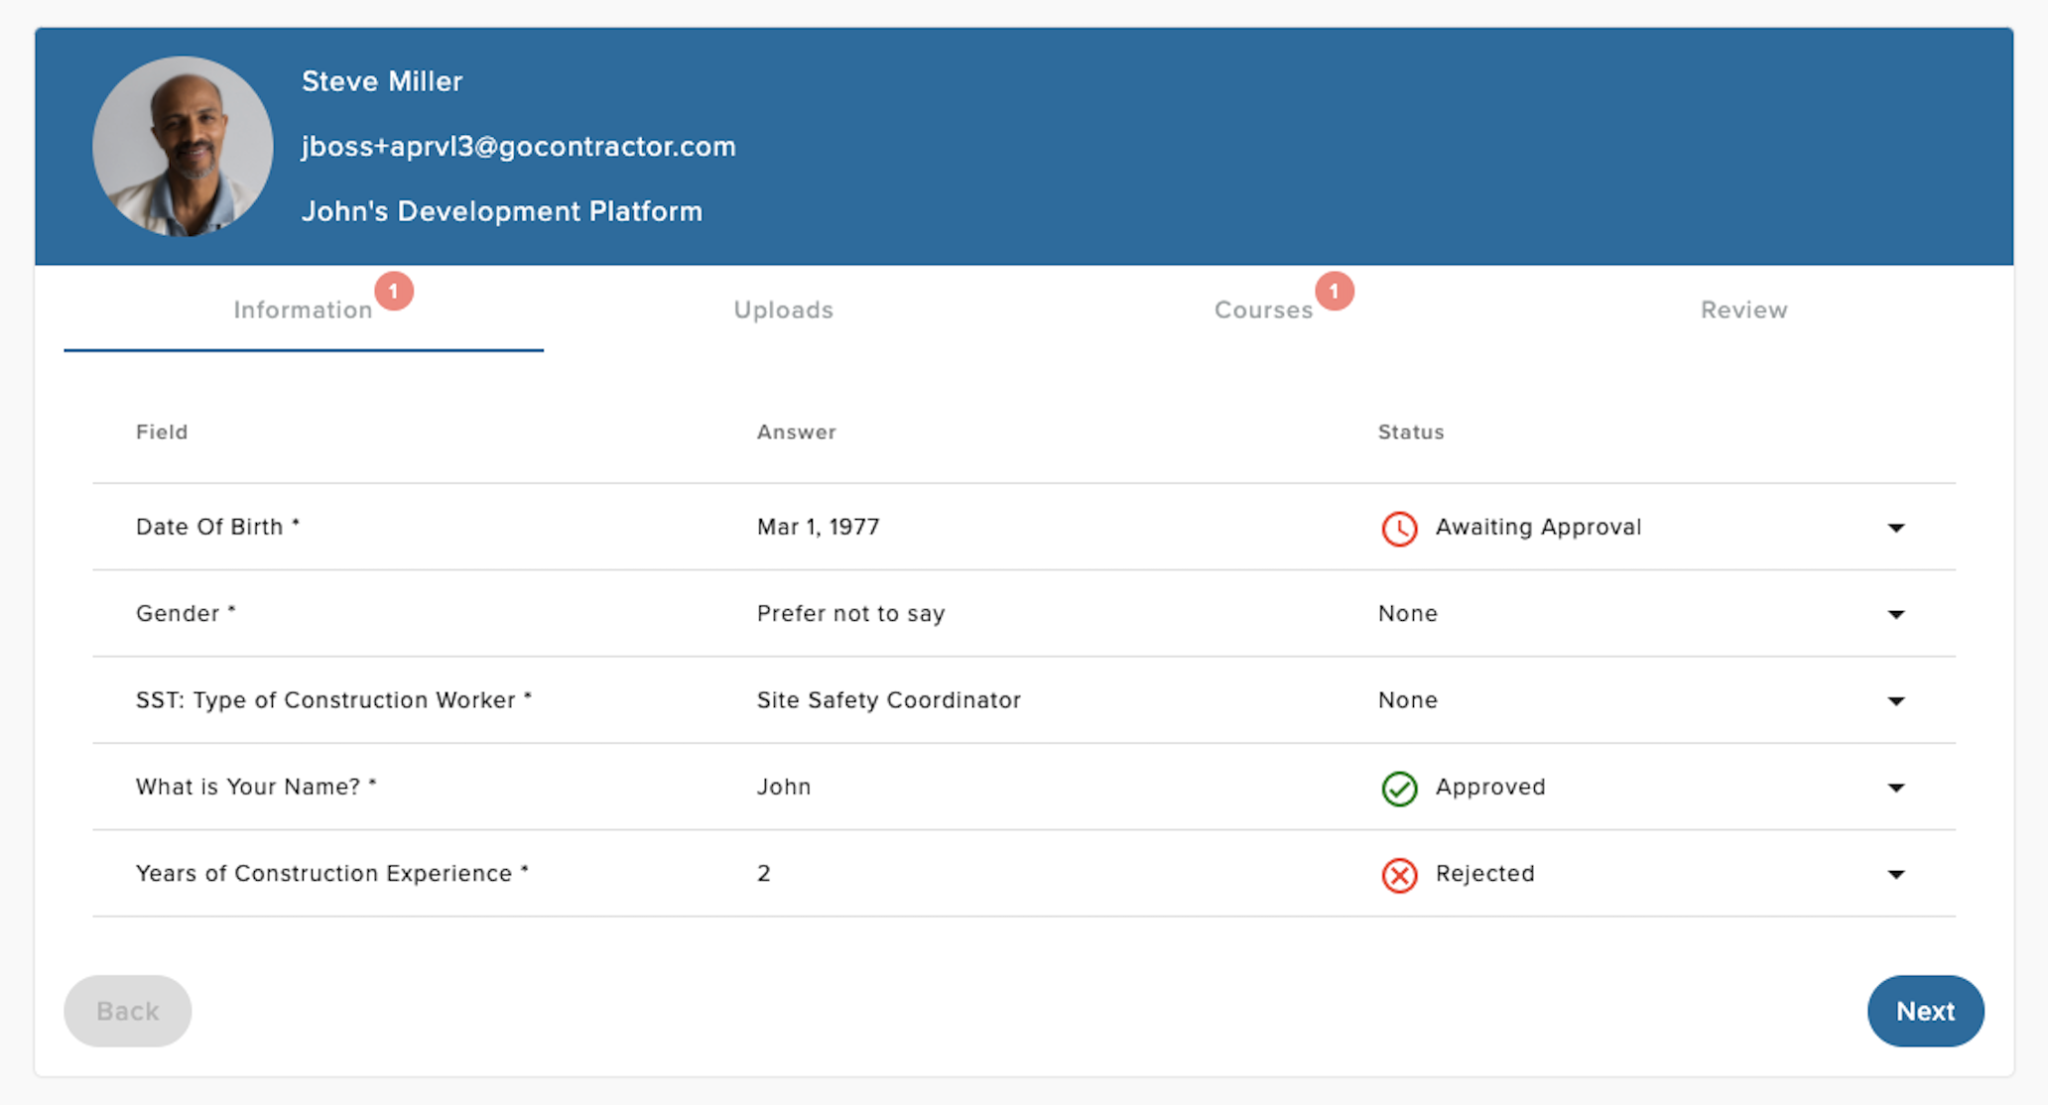Open the SST Type of Construction Worker dropdown
The height and width of the screenshot is (1105, 2048).
click(1896, 700)
